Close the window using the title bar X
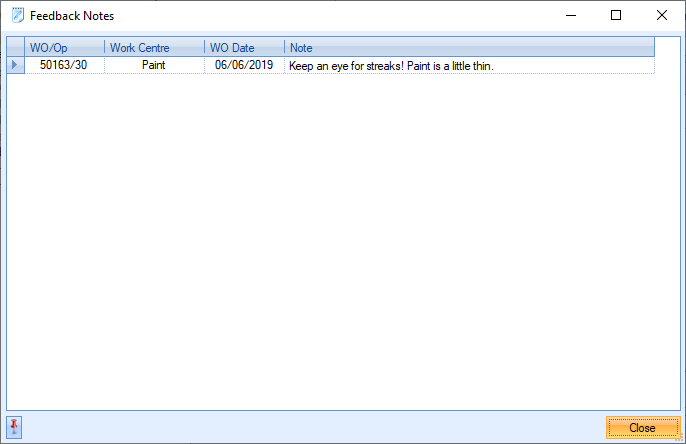This screenshot has height=444, width=686. [661, 16]
